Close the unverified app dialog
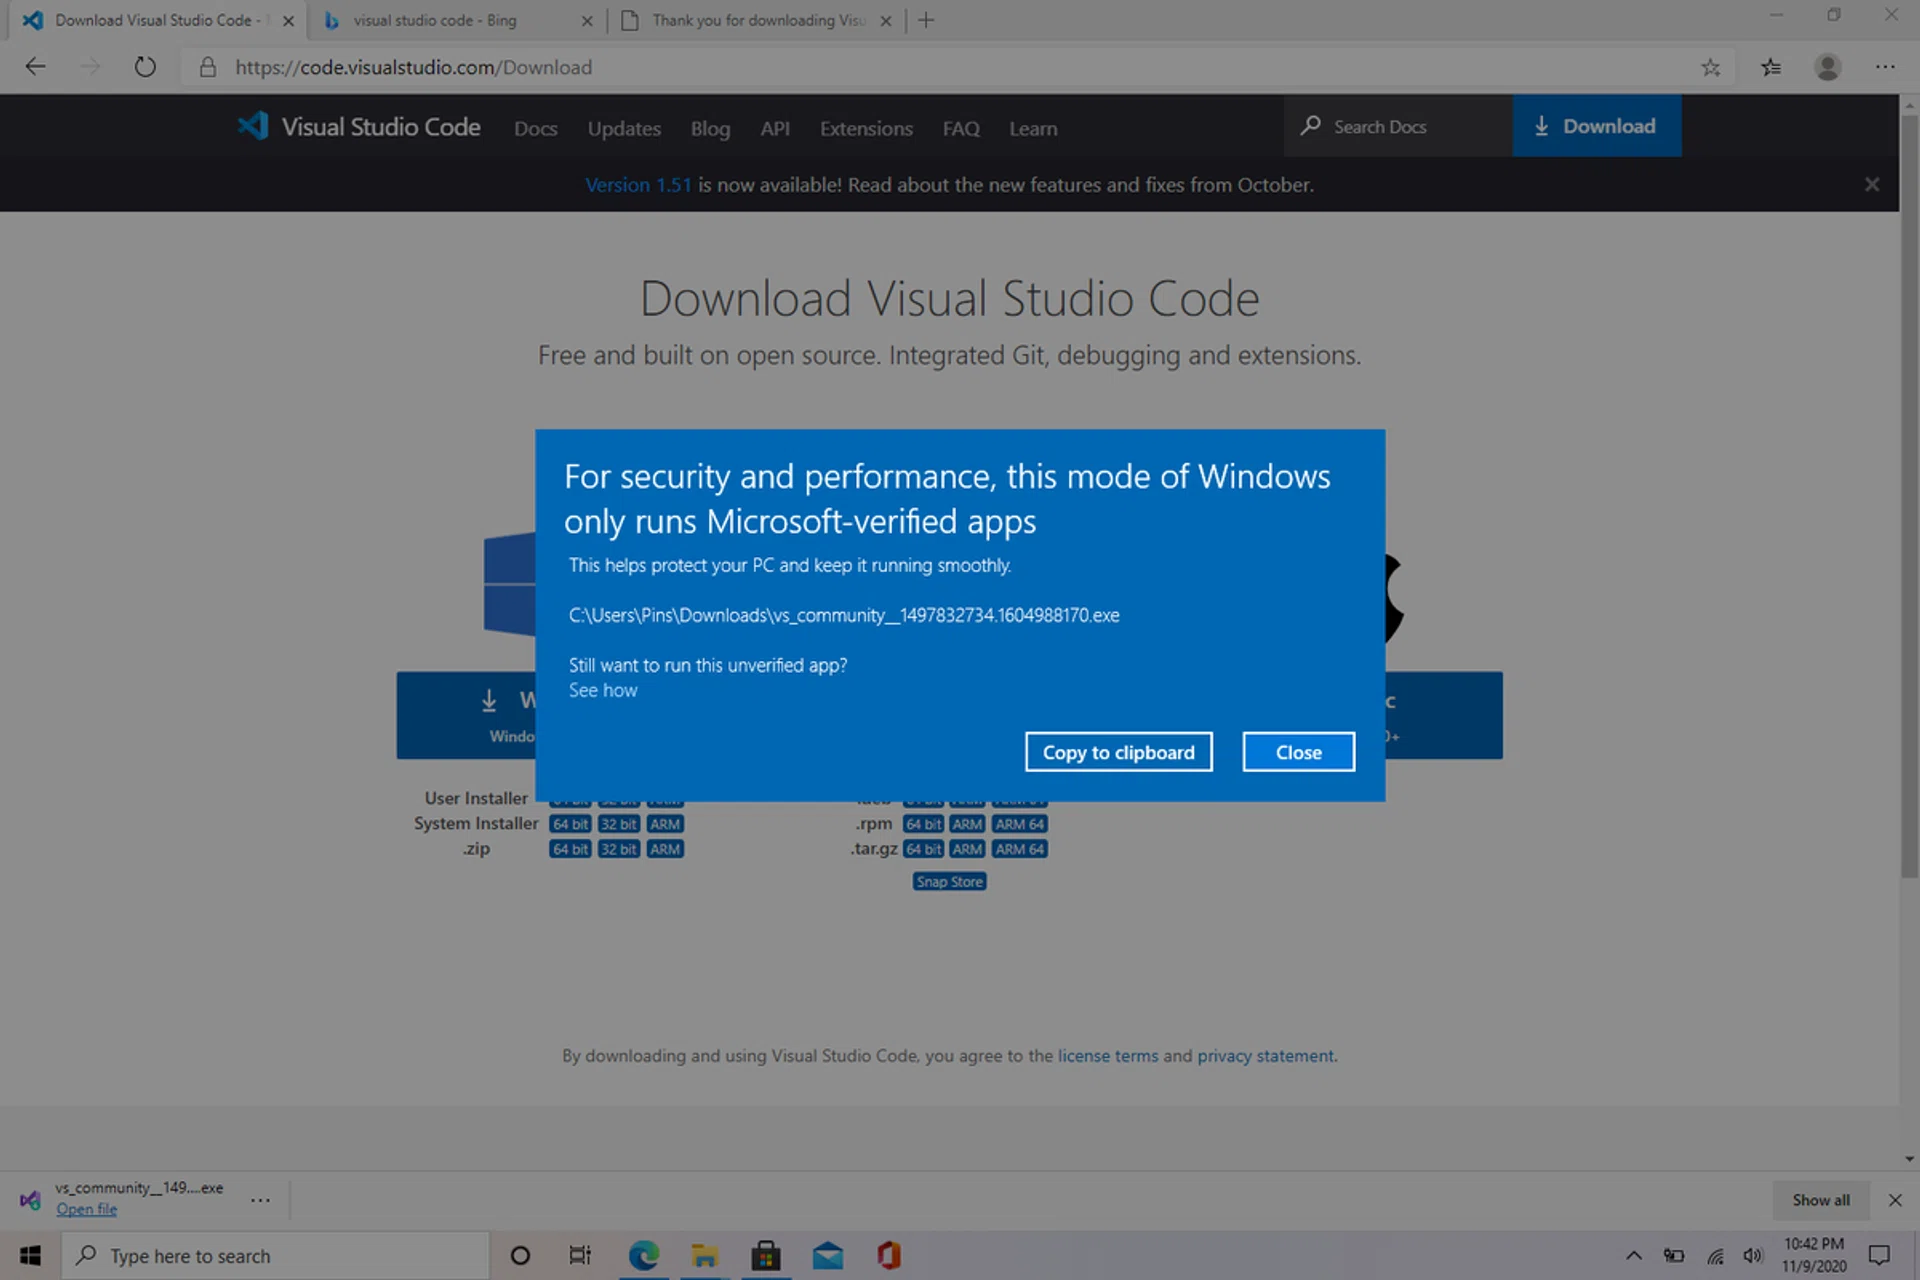The height and width of the screenshot is (1280, 1920). [x=1298, y=752]
